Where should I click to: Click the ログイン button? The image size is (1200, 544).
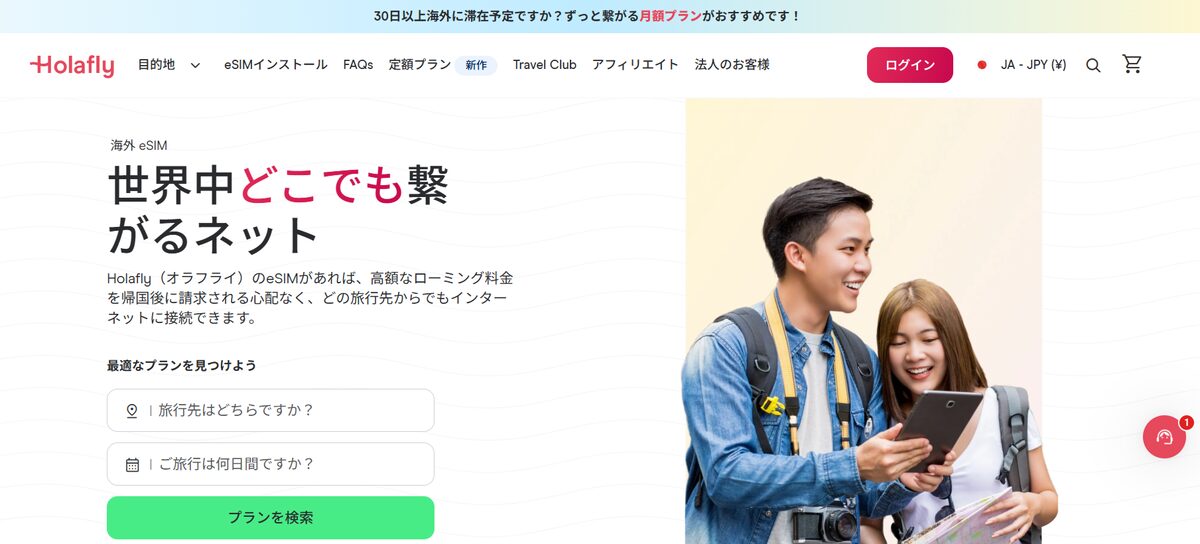coord(910,65)
